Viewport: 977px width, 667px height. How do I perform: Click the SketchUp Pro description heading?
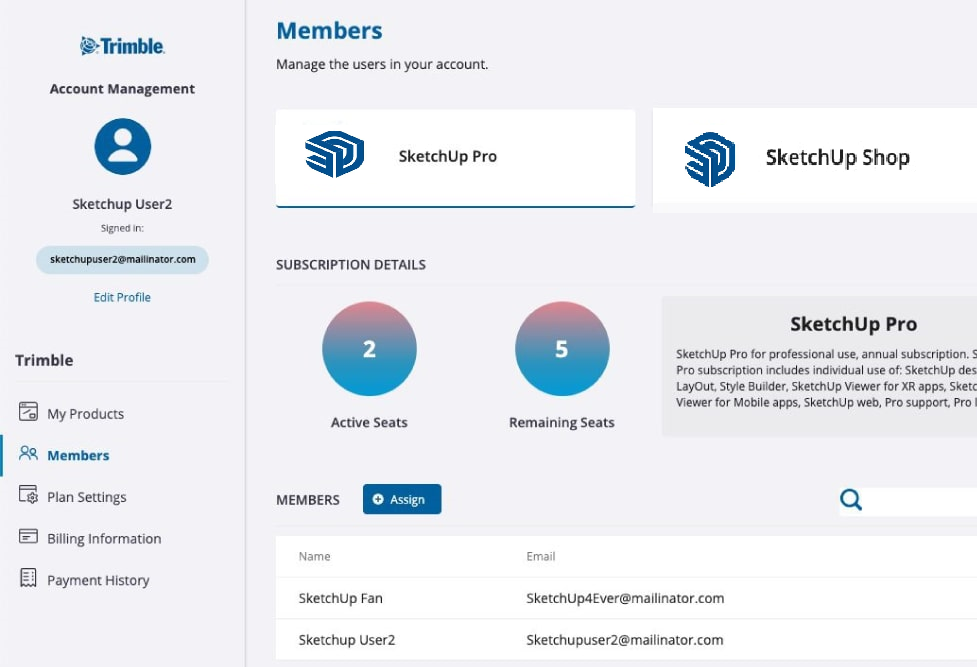click(x=854, y=324)
